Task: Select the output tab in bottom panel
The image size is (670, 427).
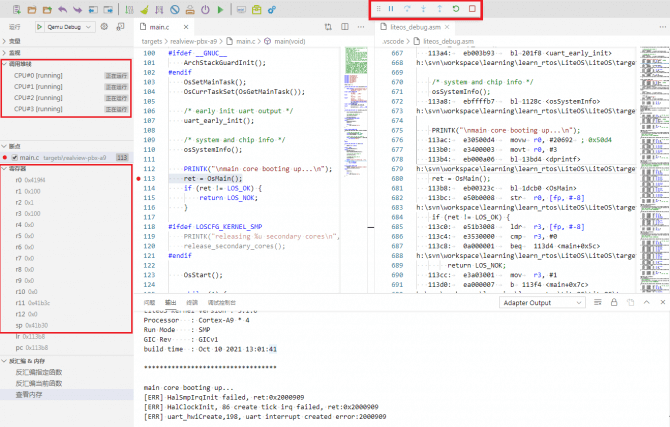Action: pos(170,302)
